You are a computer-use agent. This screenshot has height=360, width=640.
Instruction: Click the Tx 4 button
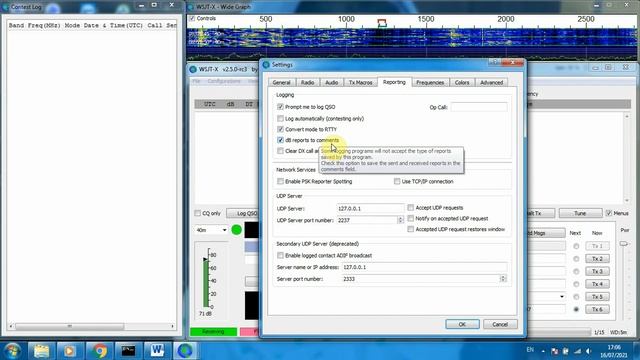click(597, 284)
